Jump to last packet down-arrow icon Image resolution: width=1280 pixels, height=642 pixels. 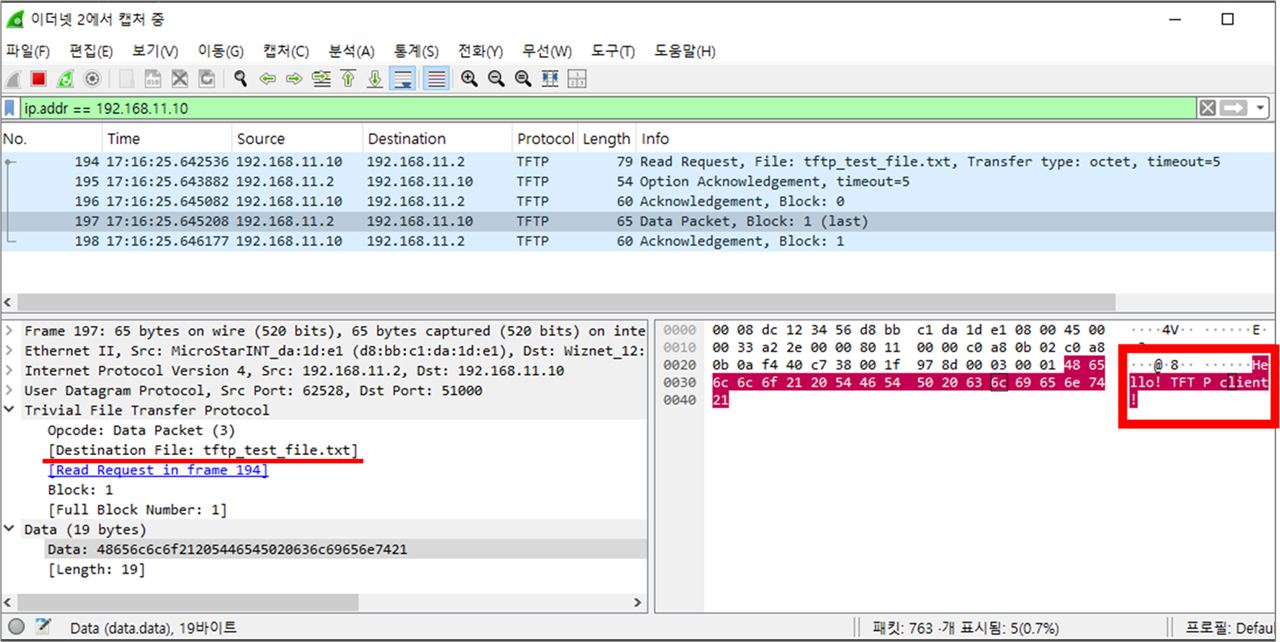[x=375, y=79]
